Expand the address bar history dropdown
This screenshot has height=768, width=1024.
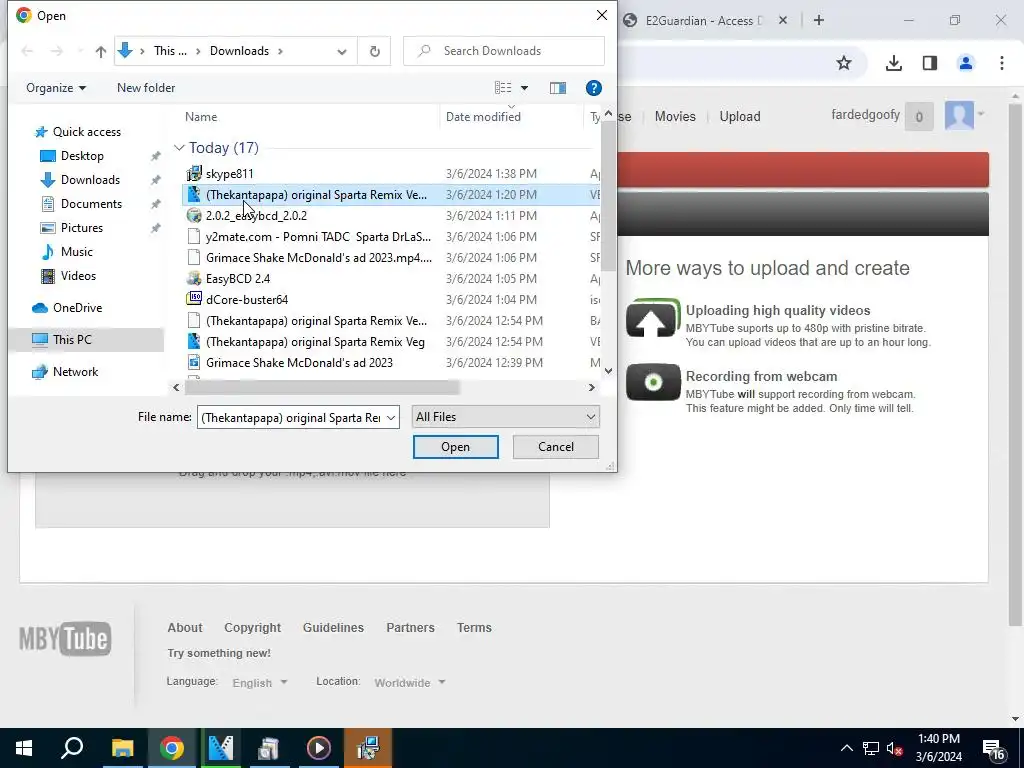(x=342, y=52)
